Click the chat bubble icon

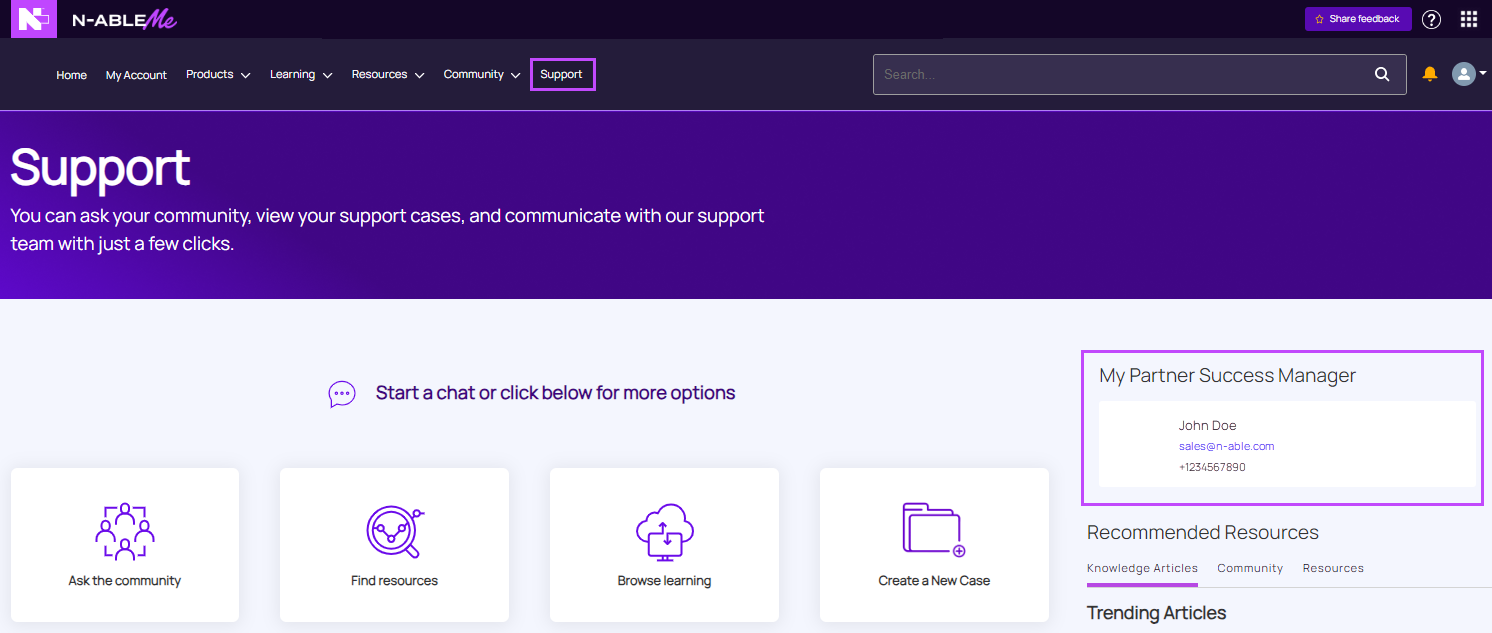click(x=342, y=394)
